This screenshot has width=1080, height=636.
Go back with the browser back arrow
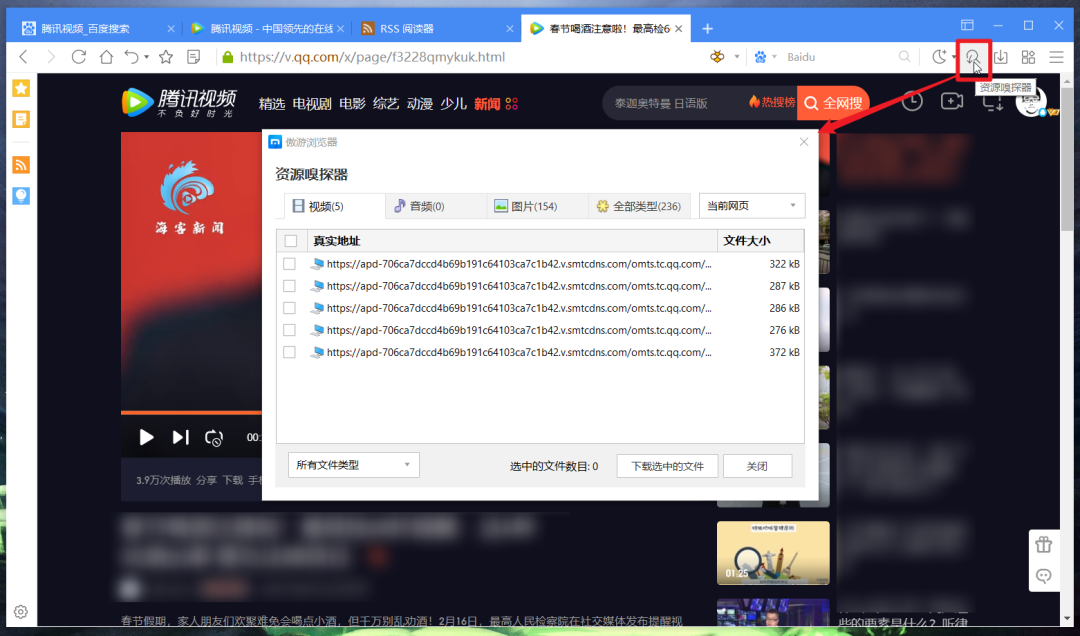coord(23,57)
